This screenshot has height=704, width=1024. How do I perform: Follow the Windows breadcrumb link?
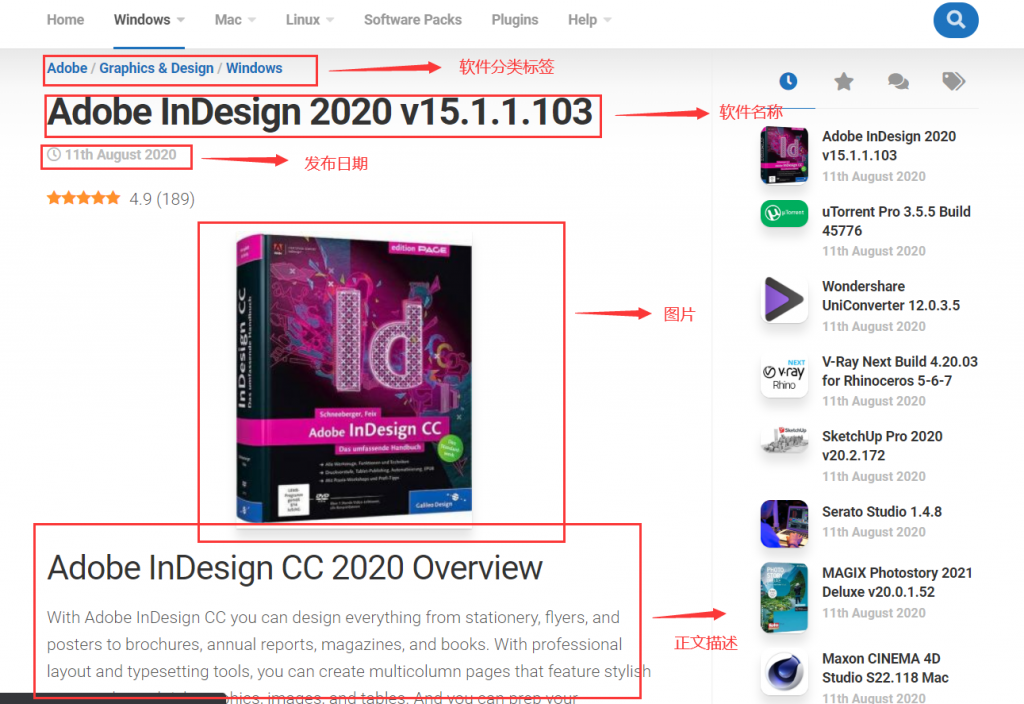254,68
